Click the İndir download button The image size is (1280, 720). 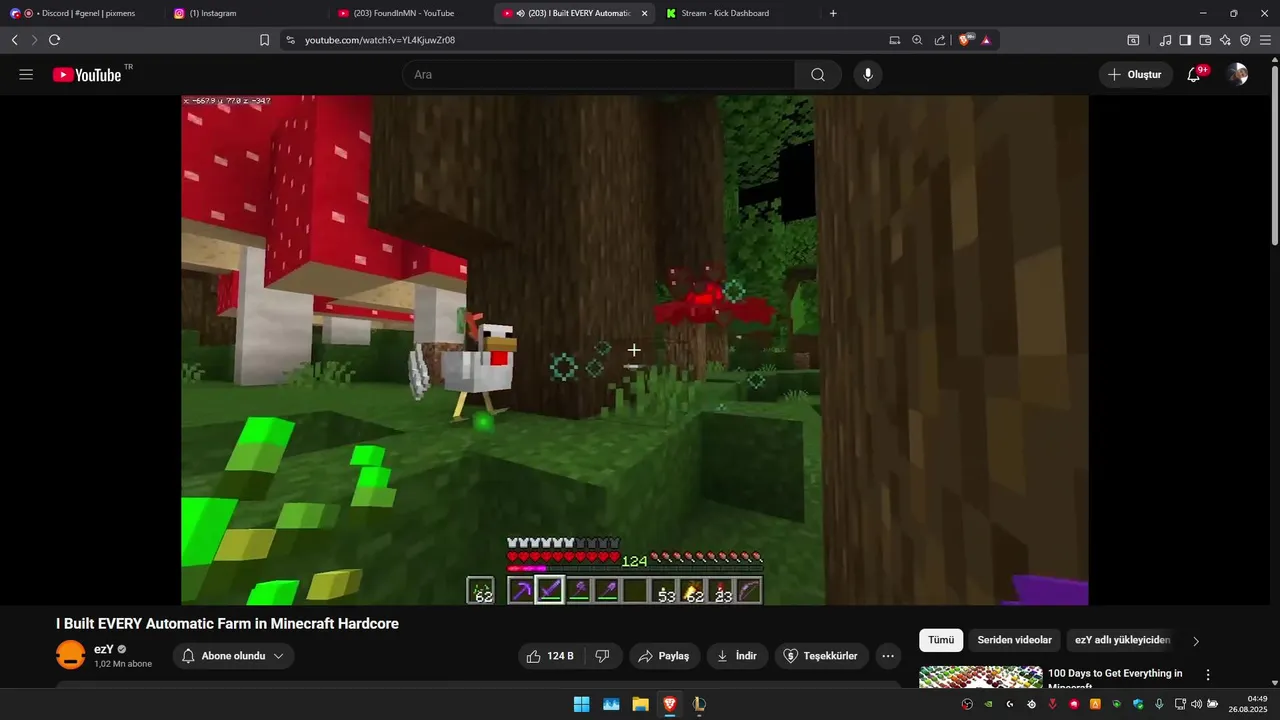click(737, 656)
